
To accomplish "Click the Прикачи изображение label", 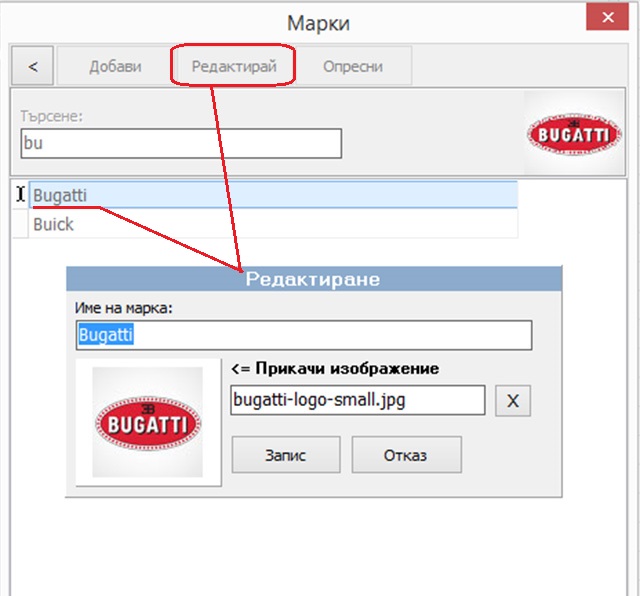I will pyautogui.click(x=335, y=369).
